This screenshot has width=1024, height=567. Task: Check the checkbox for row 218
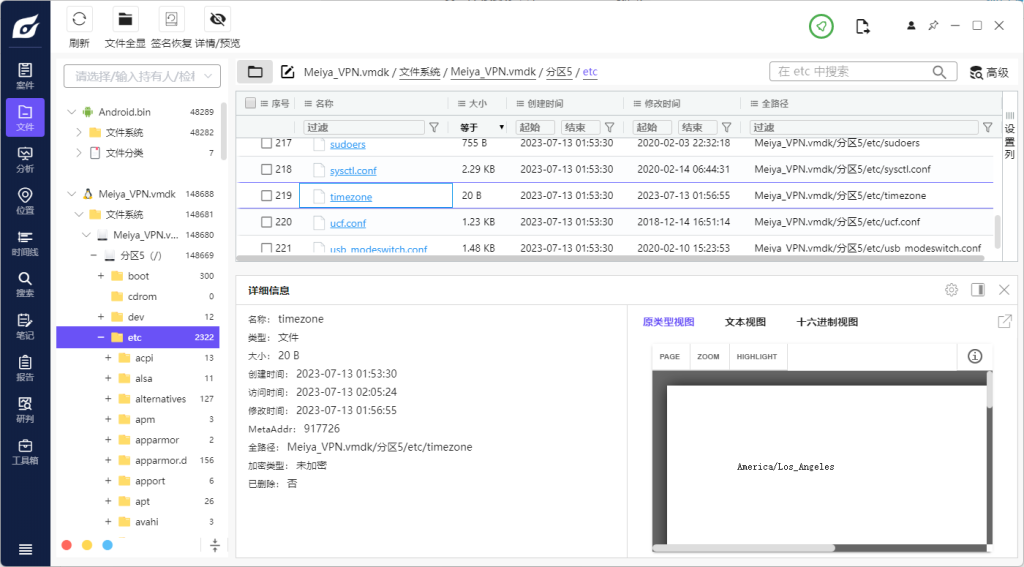[267, 170]
